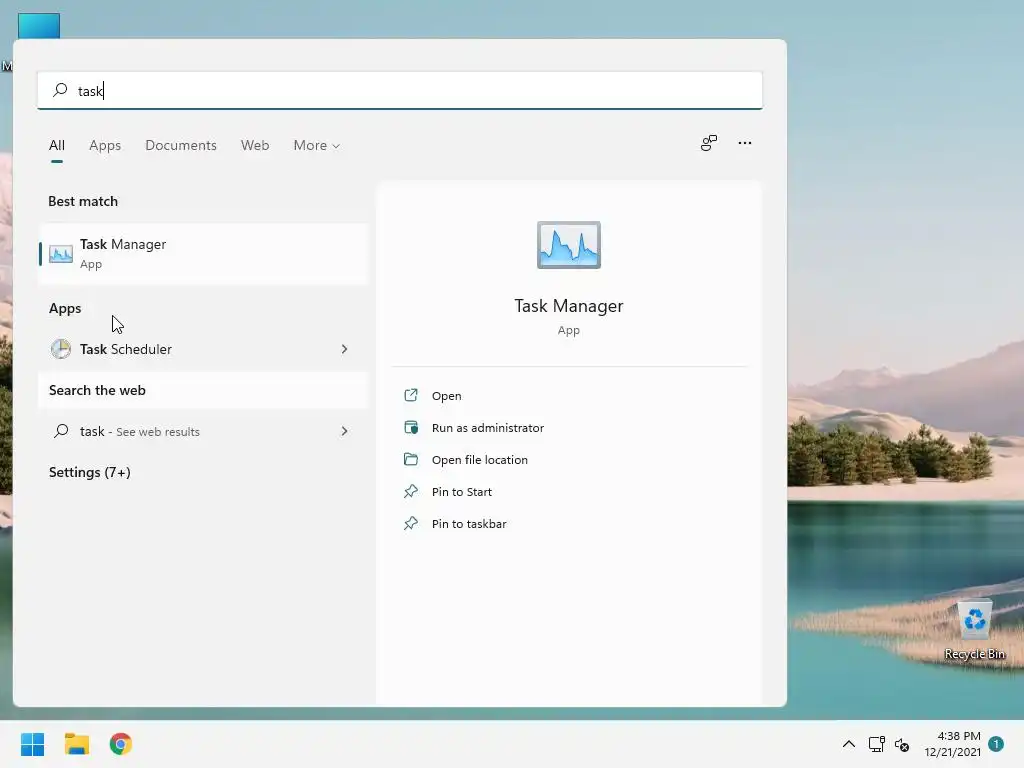Choose Run as administrator
This screenshot has width=1024, height=768.
488,428
